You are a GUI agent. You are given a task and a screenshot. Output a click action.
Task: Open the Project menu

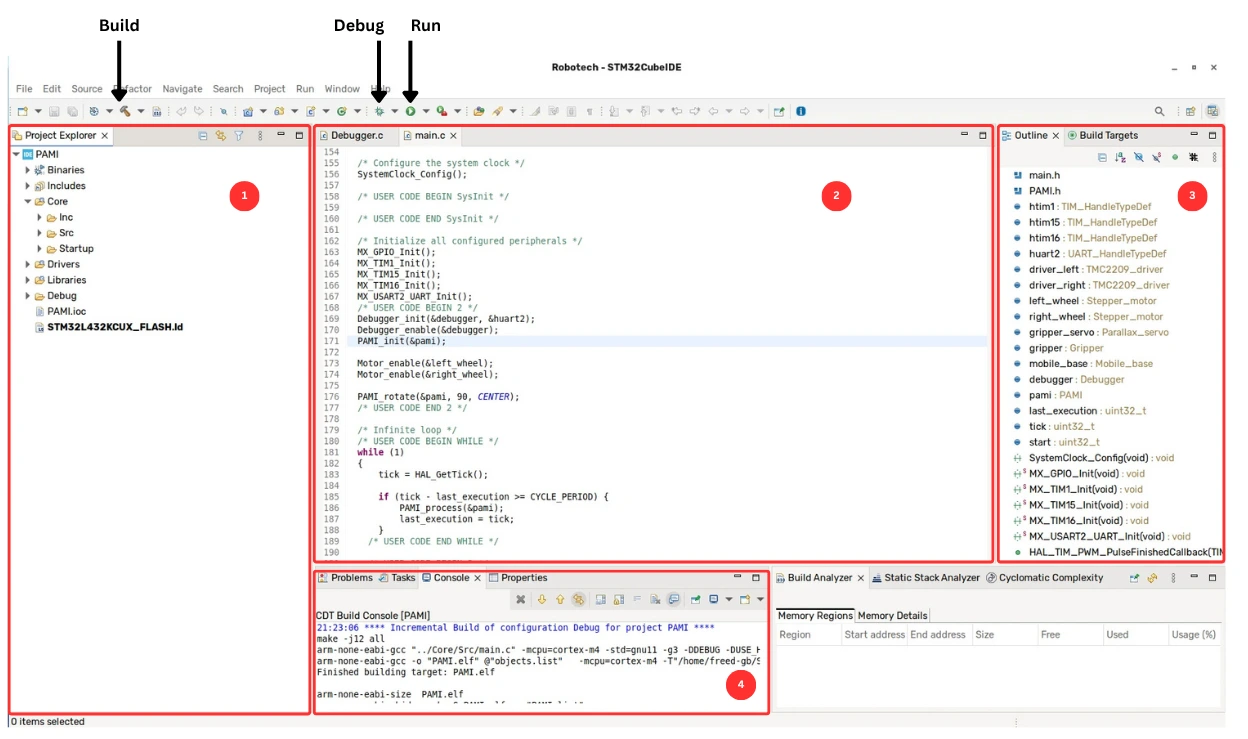[269, 89]
